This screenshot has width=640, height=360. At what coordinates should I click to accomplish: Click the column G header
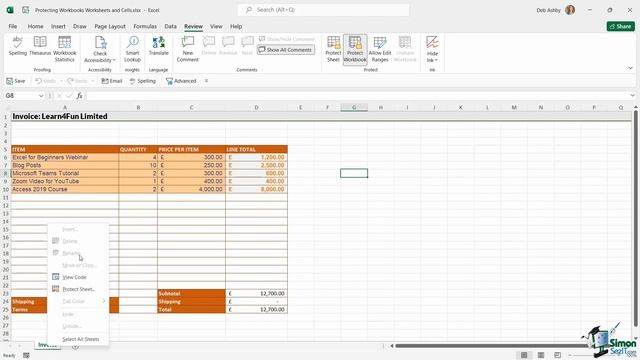(354, 107)
